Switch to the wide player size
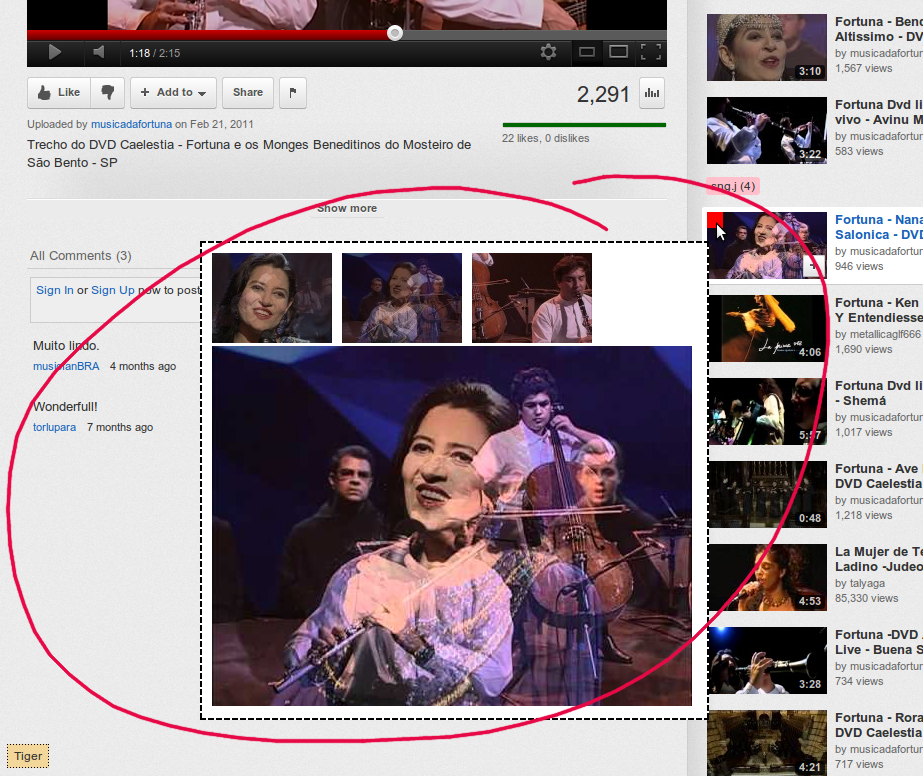The image size is (923, 776). [618, 50]
